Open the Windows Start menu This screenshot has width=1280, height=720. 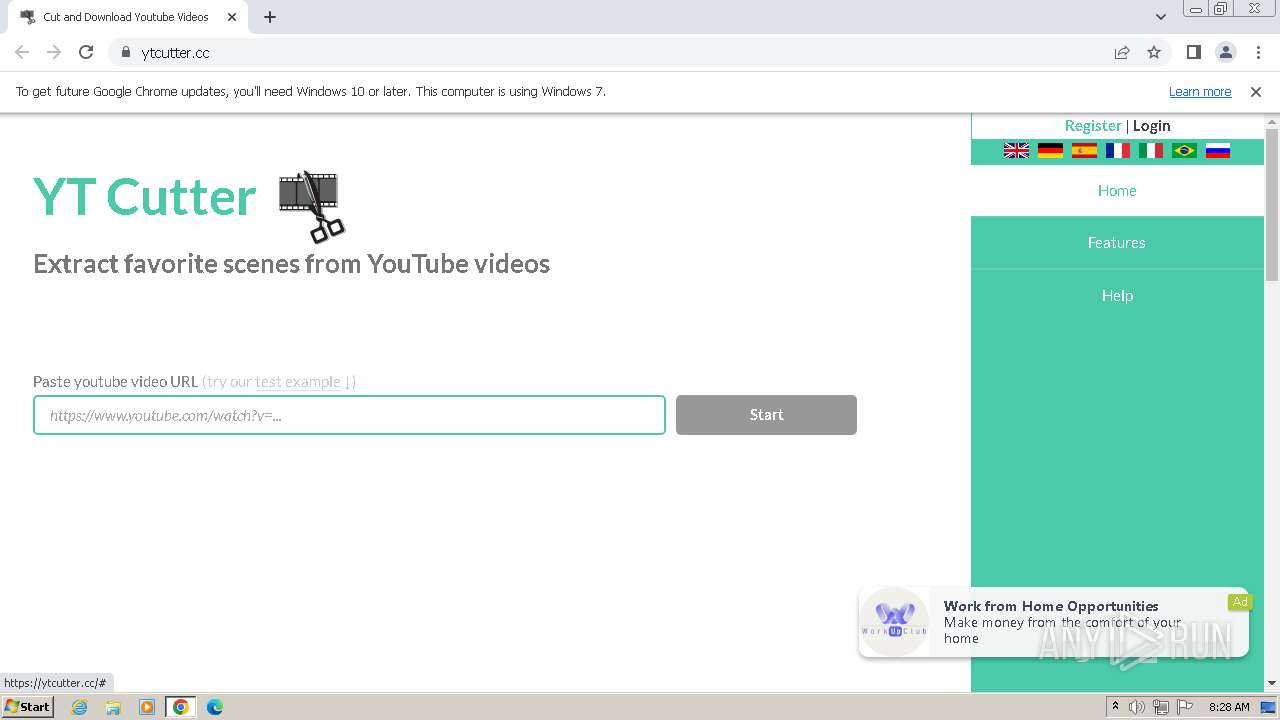(x=27, y=707)
